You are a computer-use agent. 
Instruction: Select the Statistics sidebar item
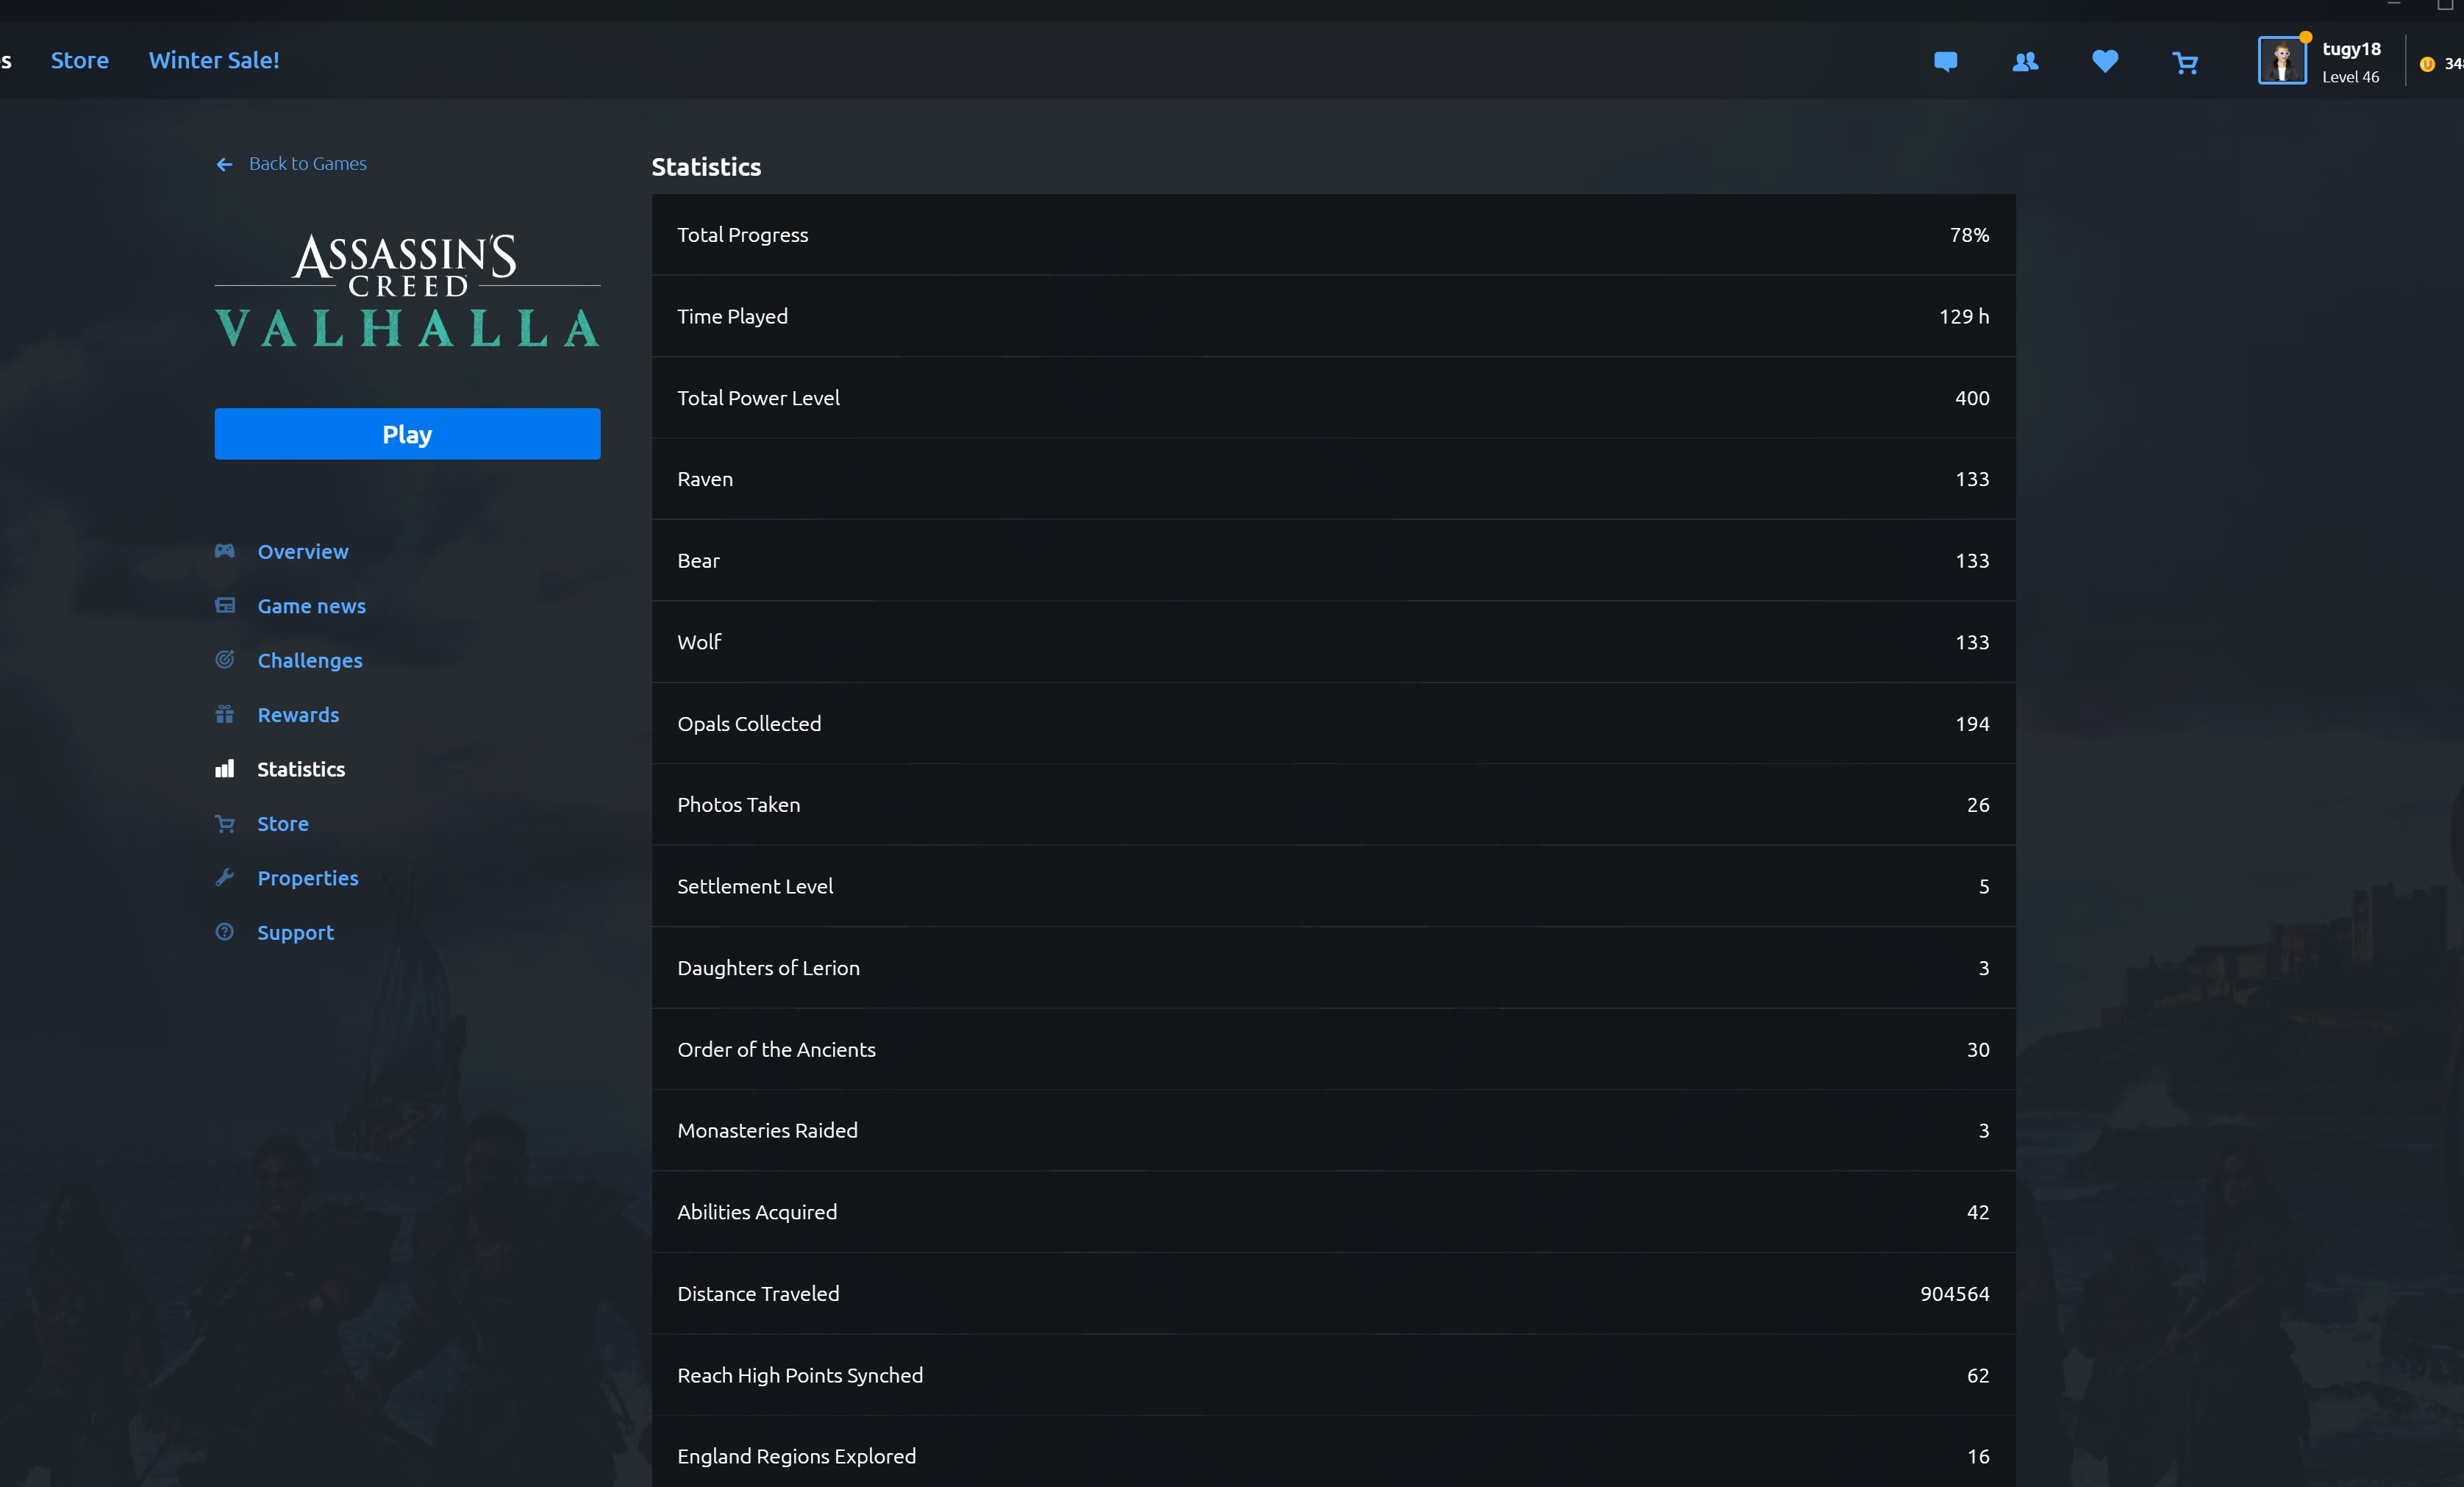click(301, 769)
